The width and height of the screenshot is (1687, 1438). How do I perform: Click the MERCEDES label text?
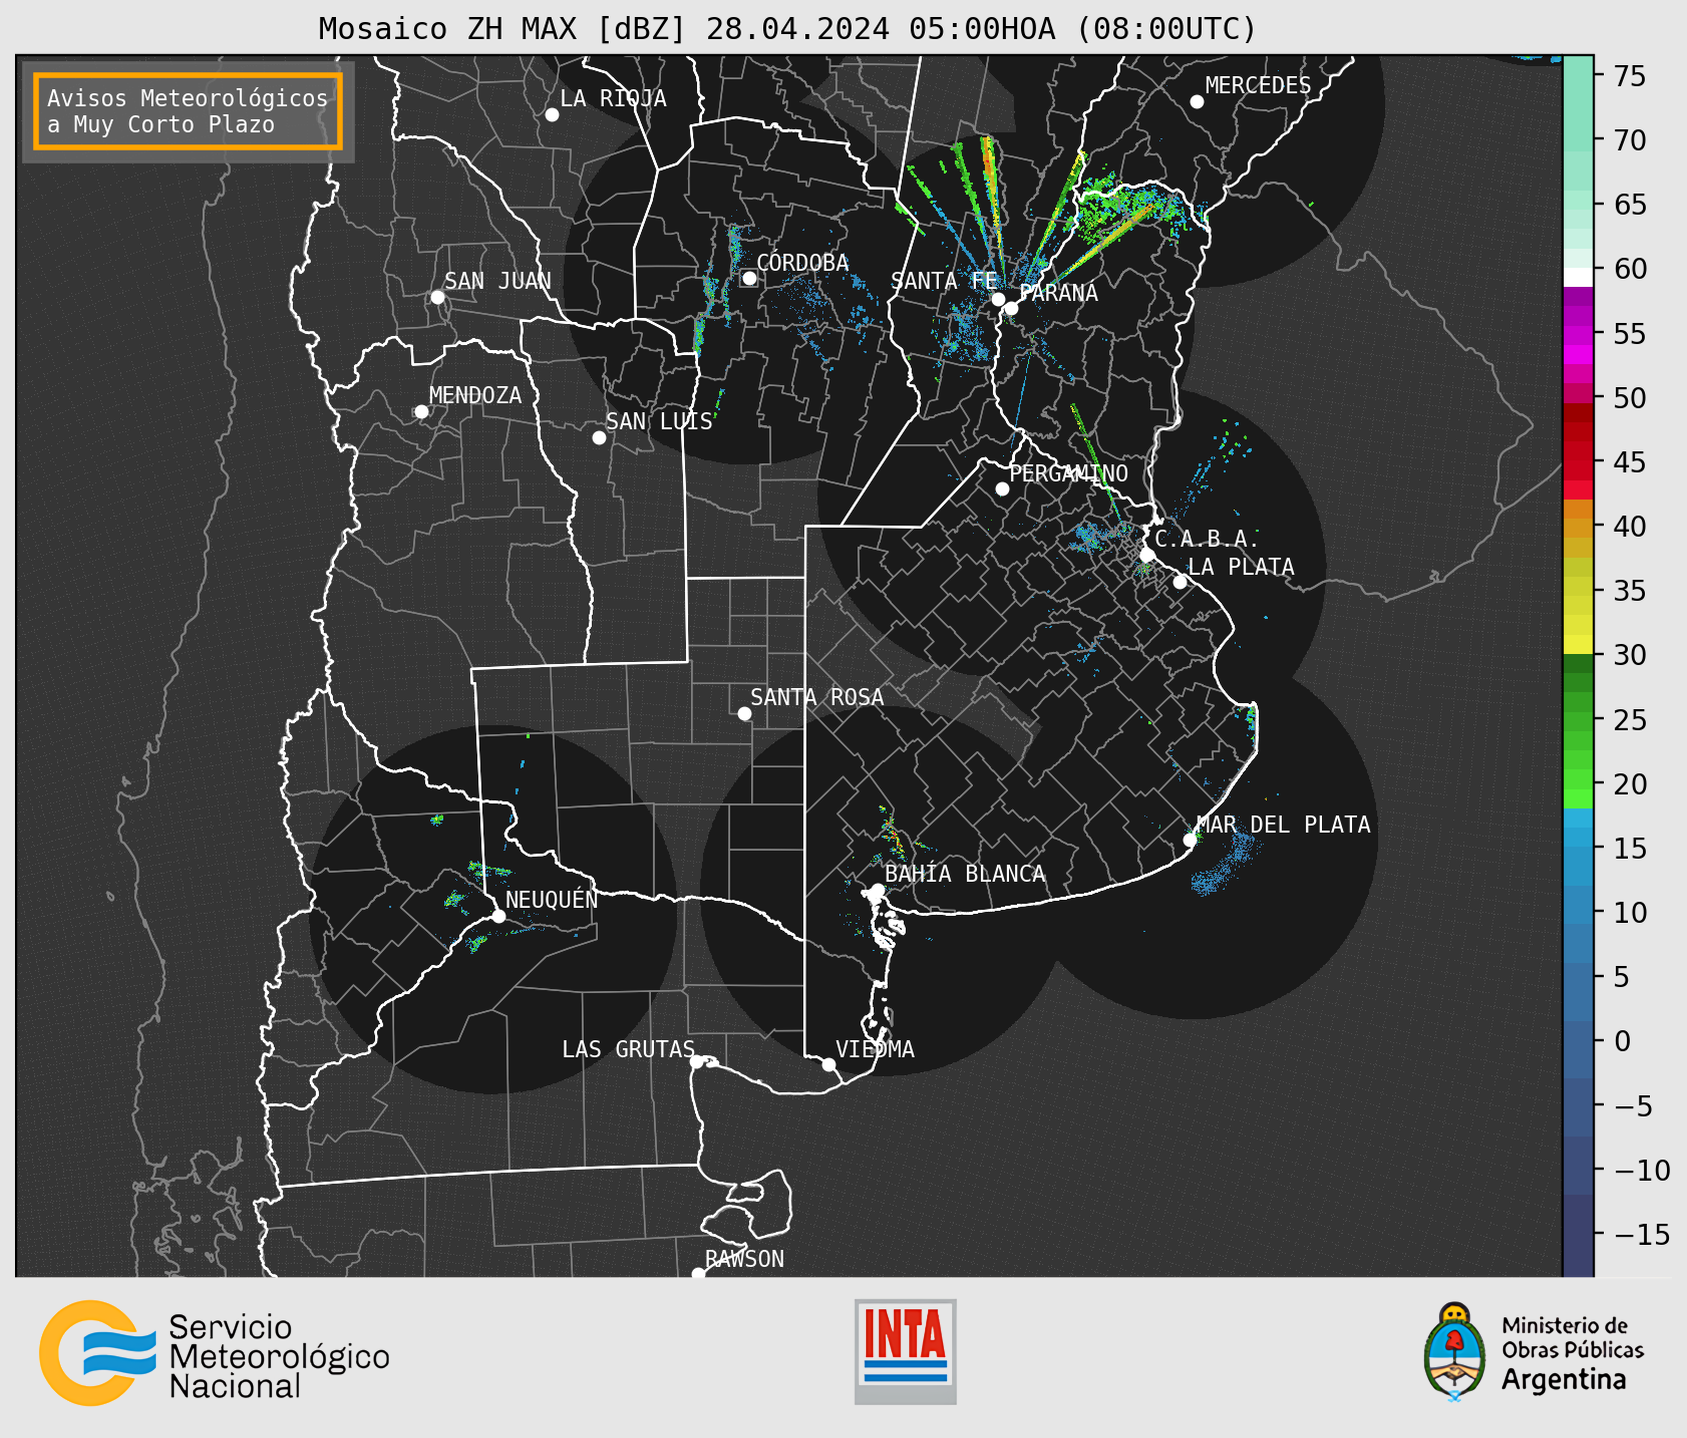point(1258,86)
